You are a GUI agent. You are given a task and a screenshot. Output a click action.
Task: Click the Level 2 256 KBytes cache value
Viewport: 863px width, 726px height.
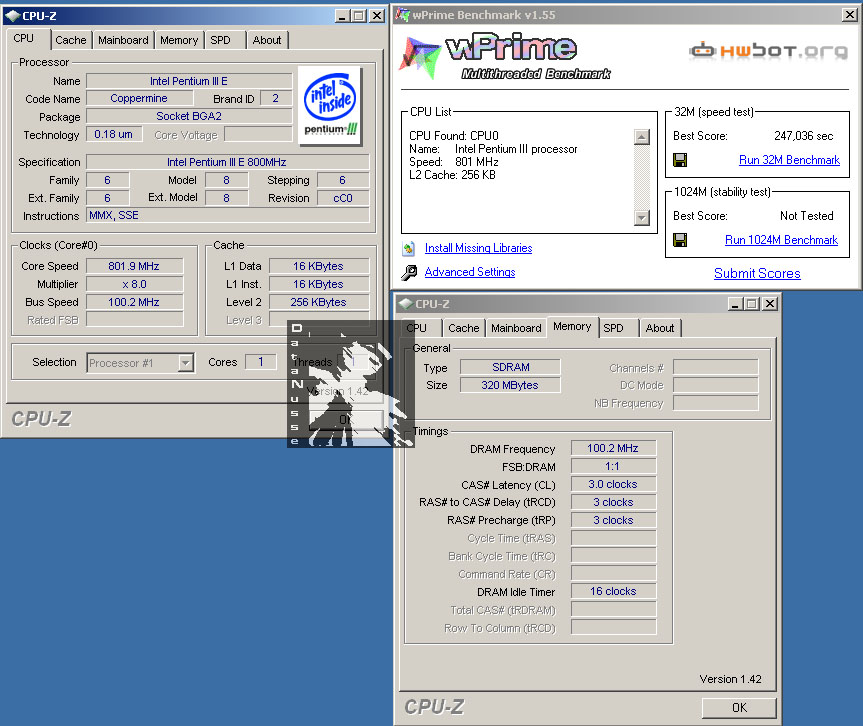point(319,302)
